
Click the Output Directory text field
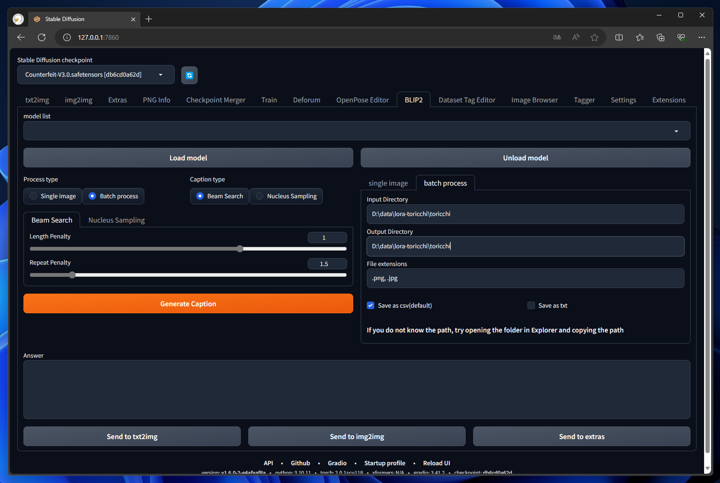(x=525, y=246)
